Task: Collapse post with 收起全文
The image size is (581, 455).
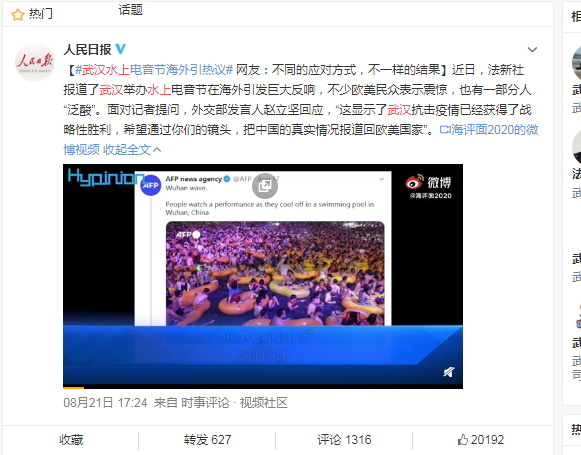Action: [132, 150]
